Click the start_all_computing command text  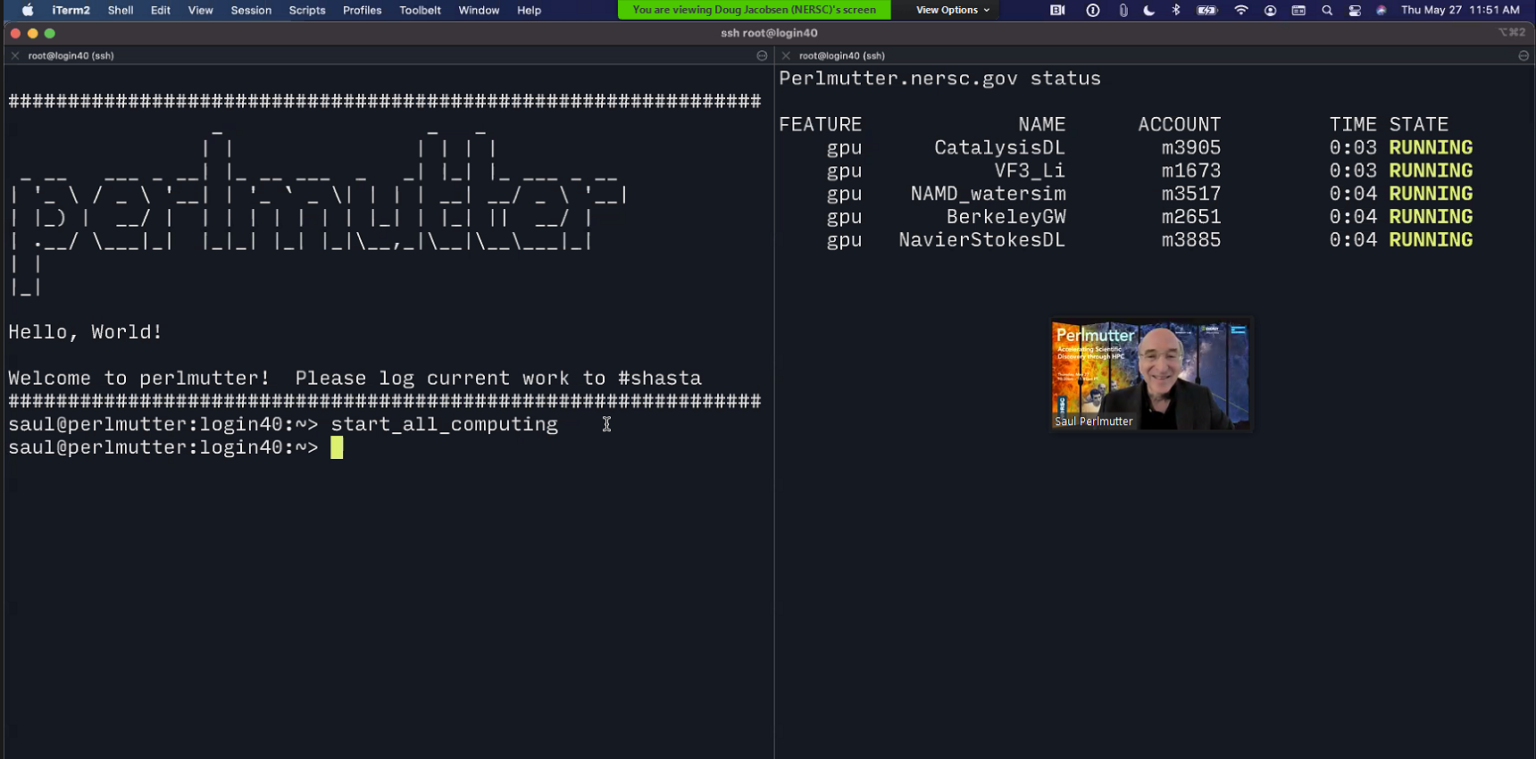click(444, 424)
